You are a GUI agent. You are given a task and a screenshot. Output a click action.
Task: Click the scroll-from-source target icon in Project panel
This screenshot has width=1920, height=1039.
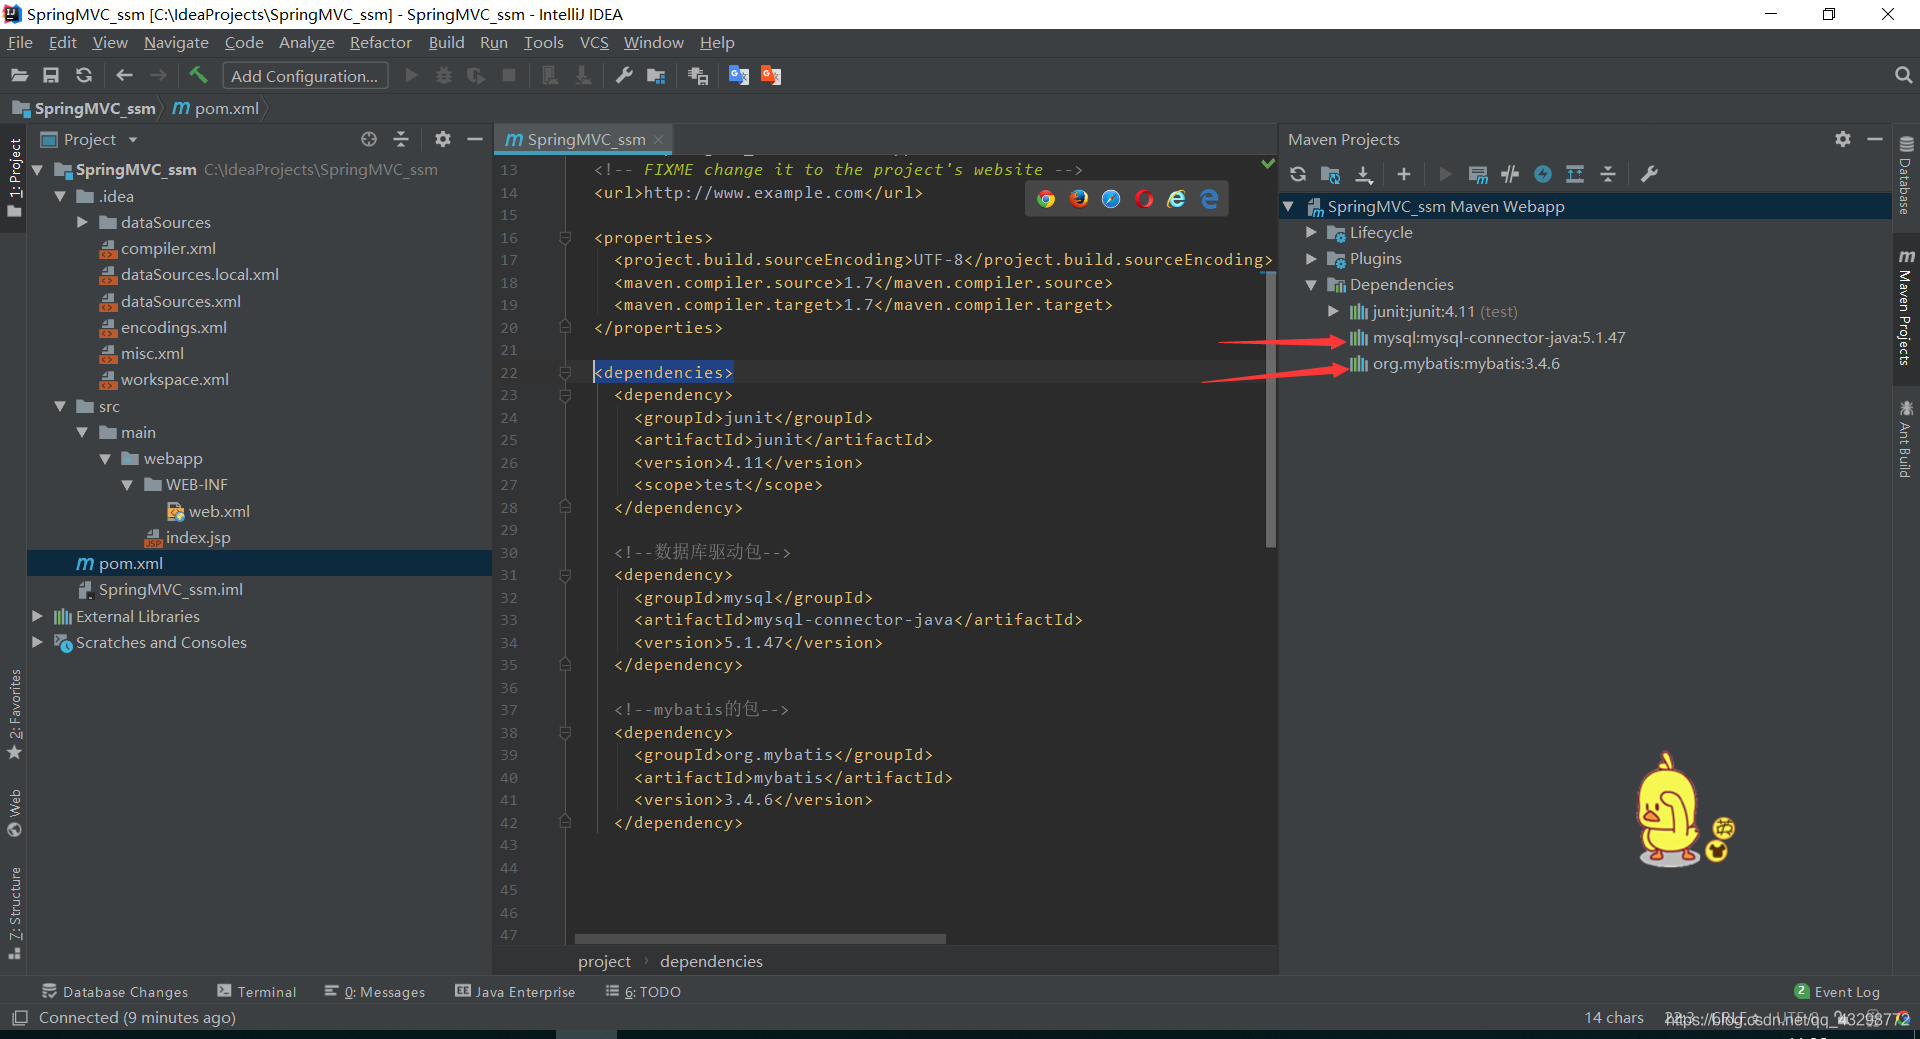point(369,139)
